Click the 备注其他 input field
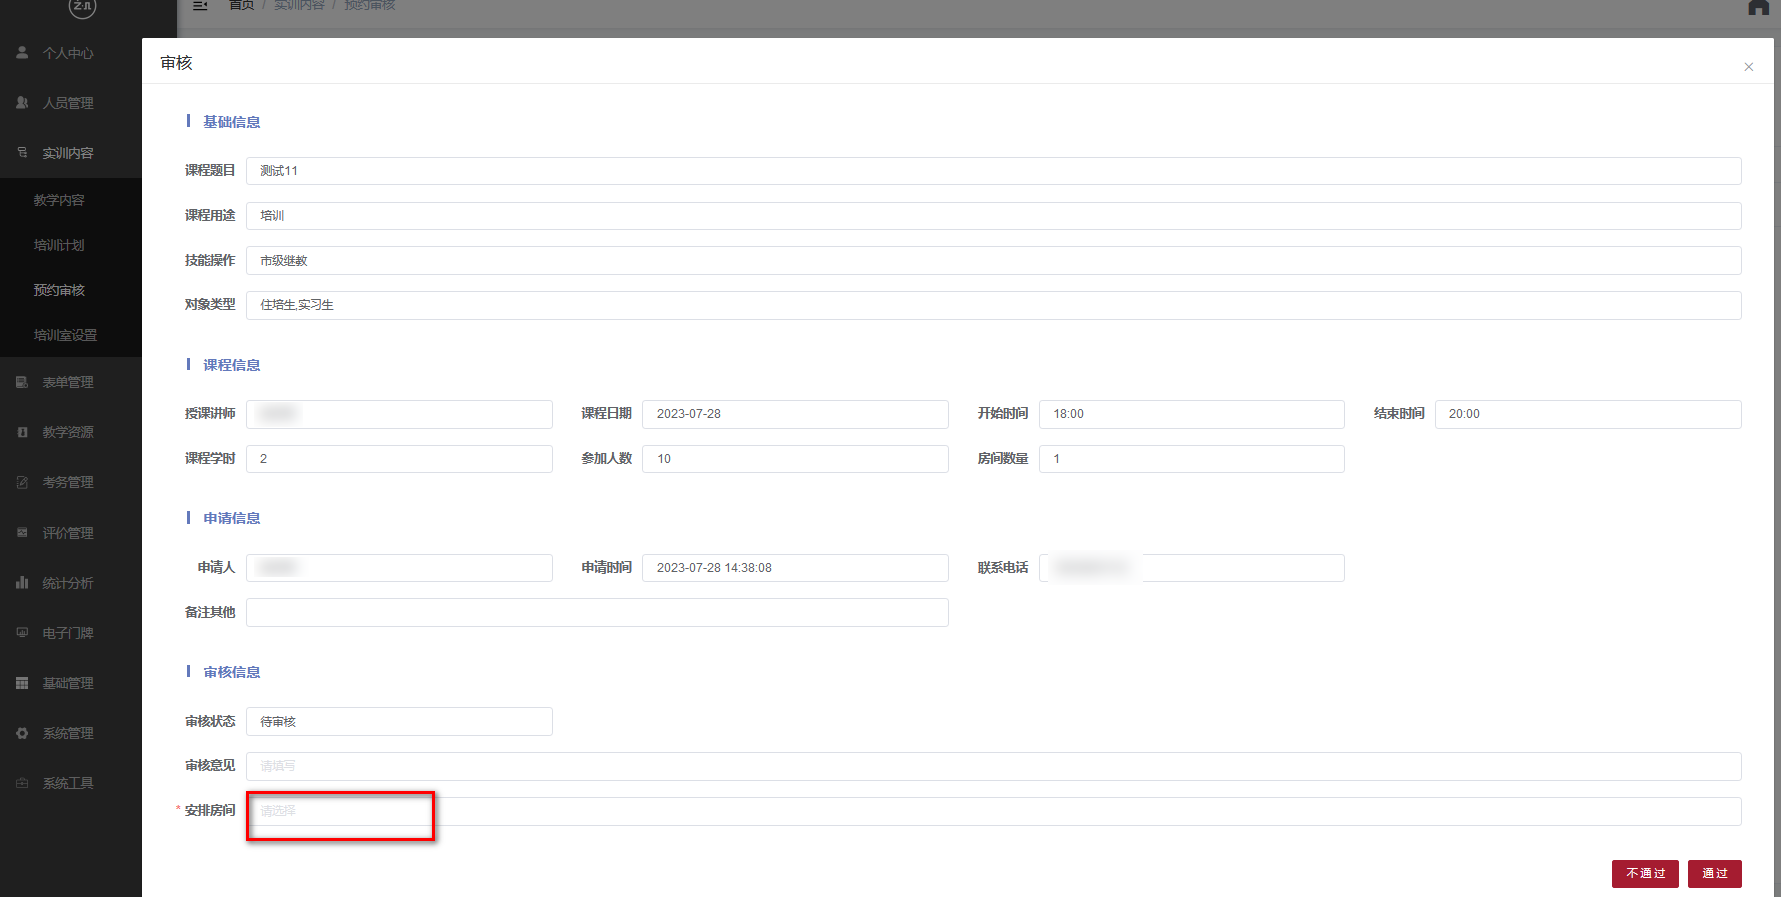The height and width of the screenshot is (897, 1781). coord(597,612)
